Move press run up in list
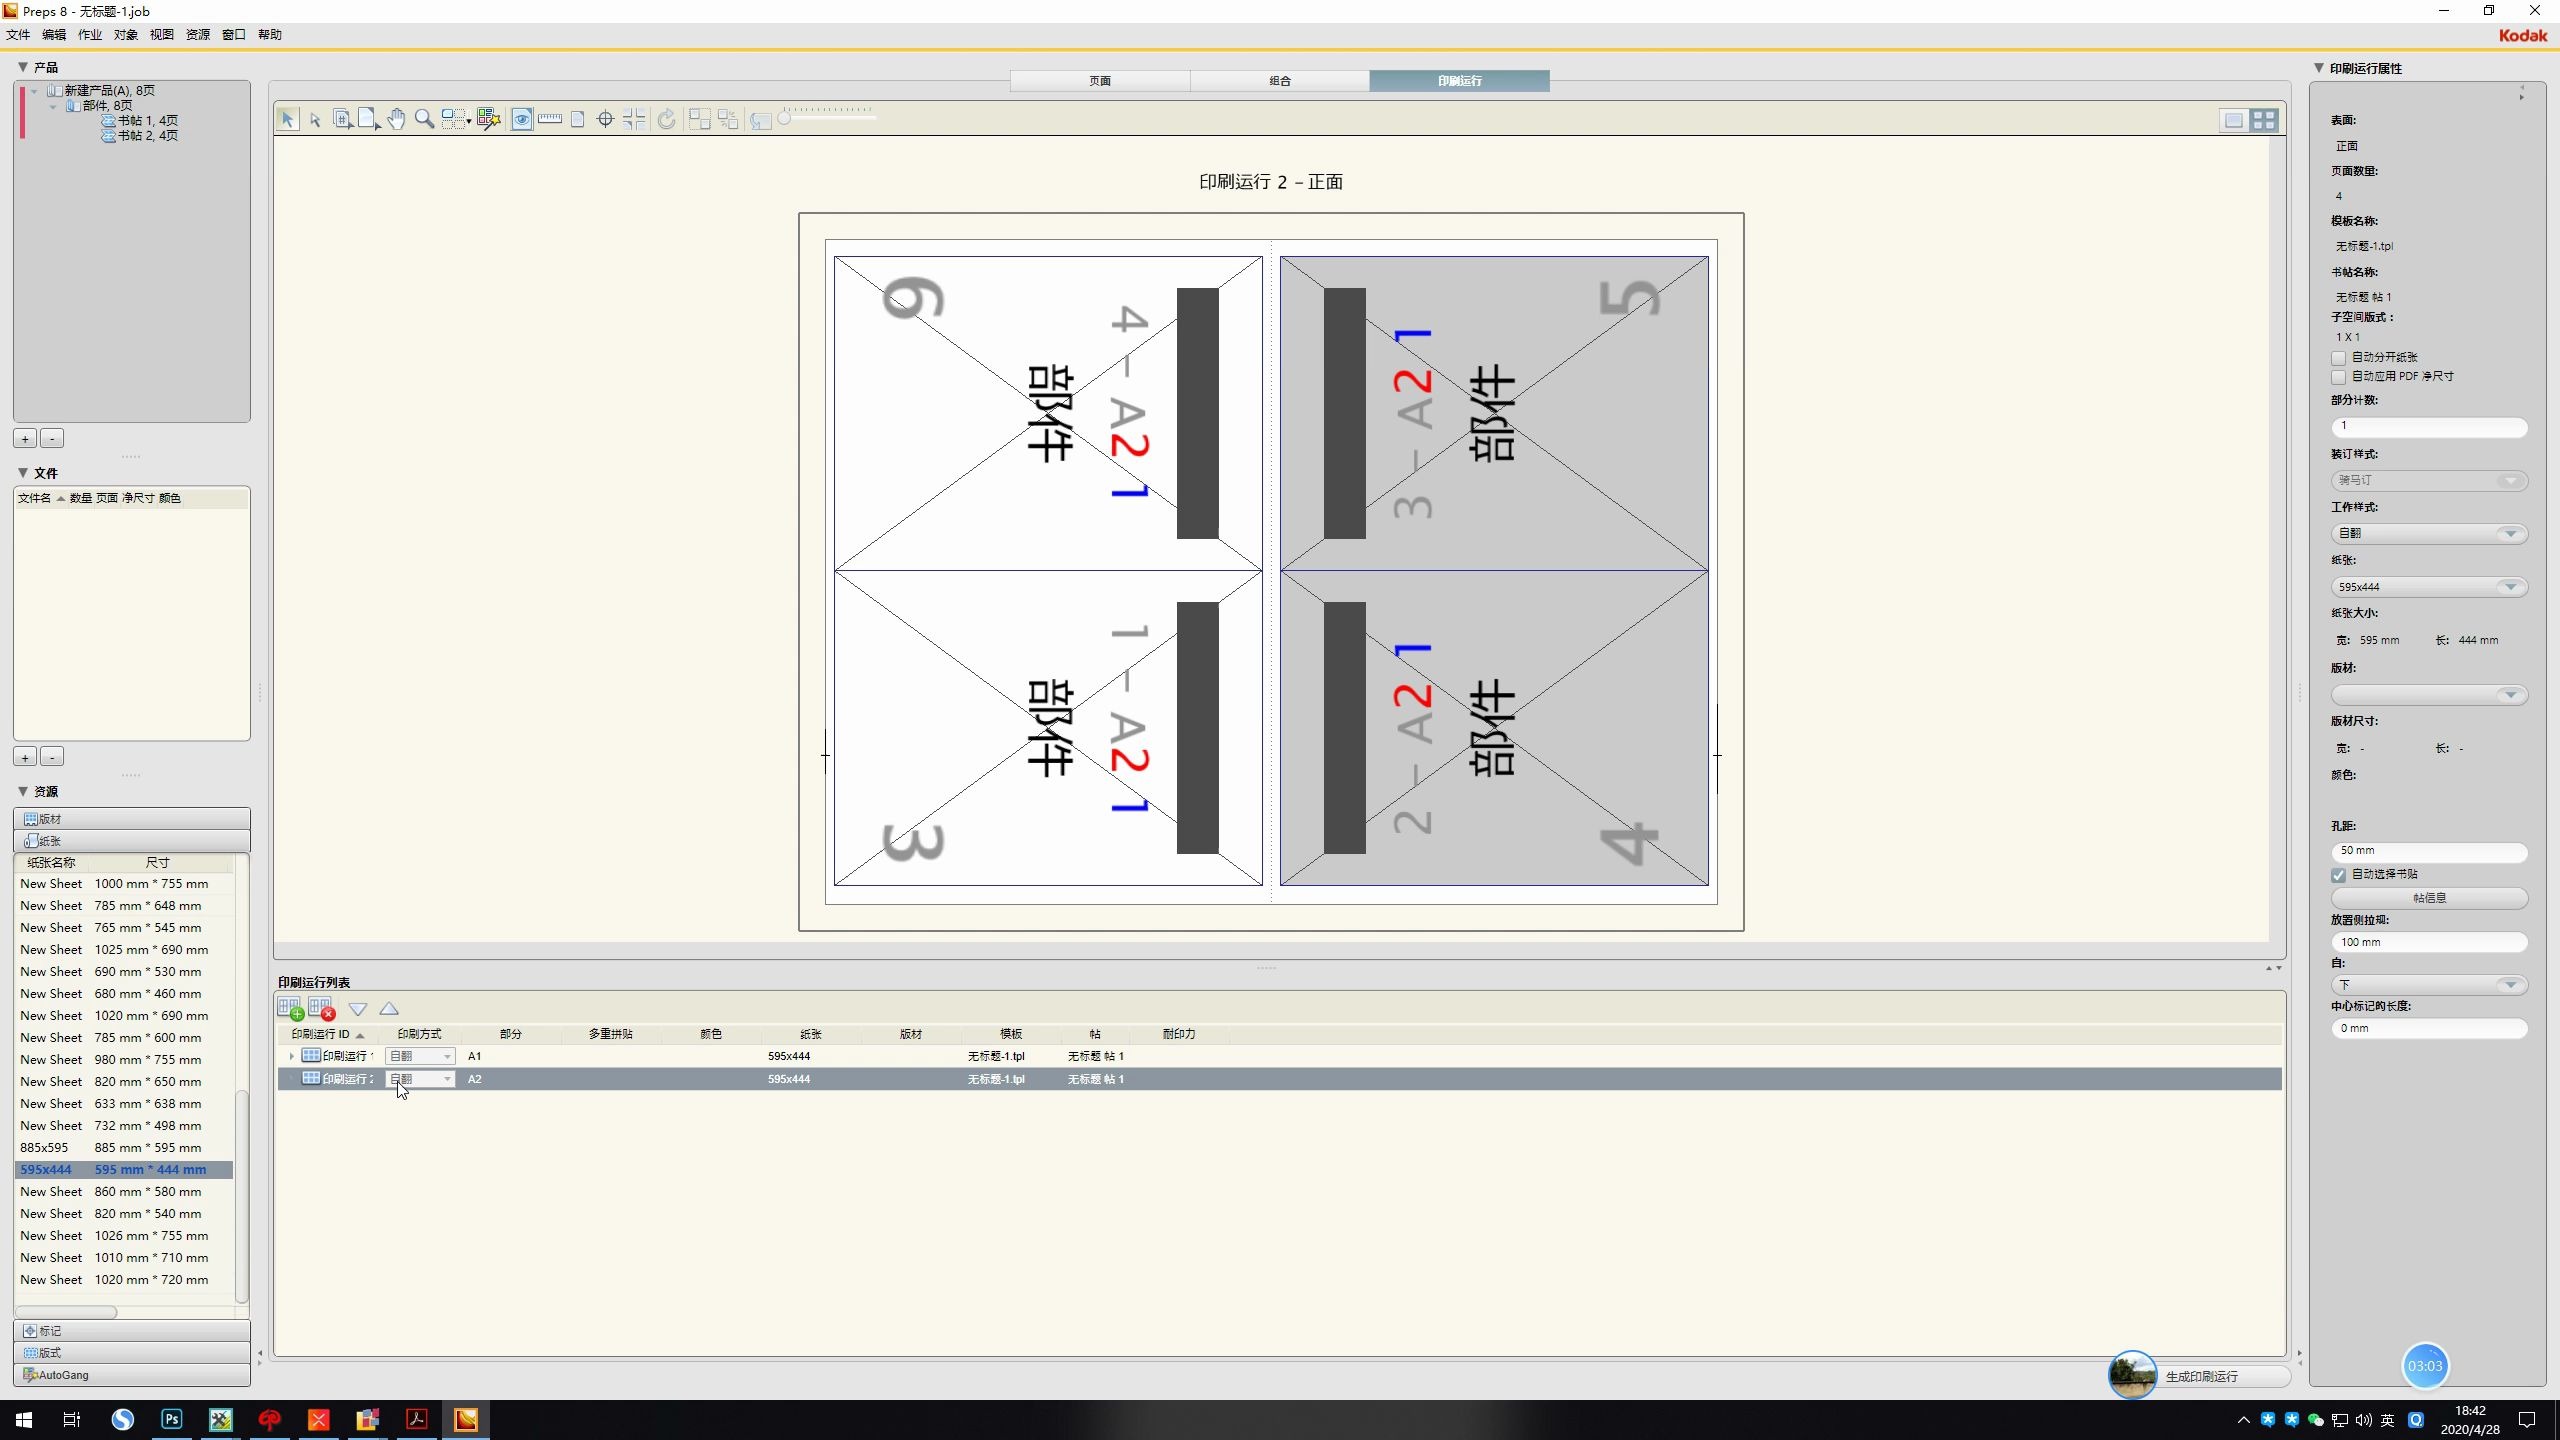 coord(389,1009)
